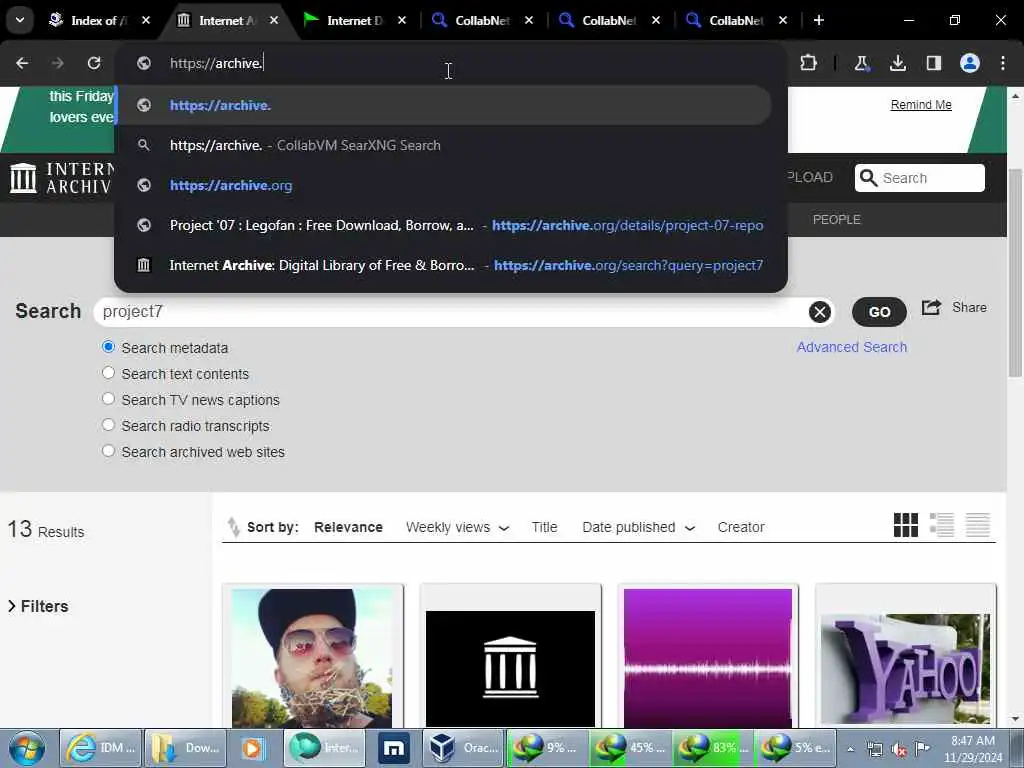Open the black archive logo result thumbnail
The height and width of the screenshot is (768, 1024).
pyautogui.click(x=510, y=668)
